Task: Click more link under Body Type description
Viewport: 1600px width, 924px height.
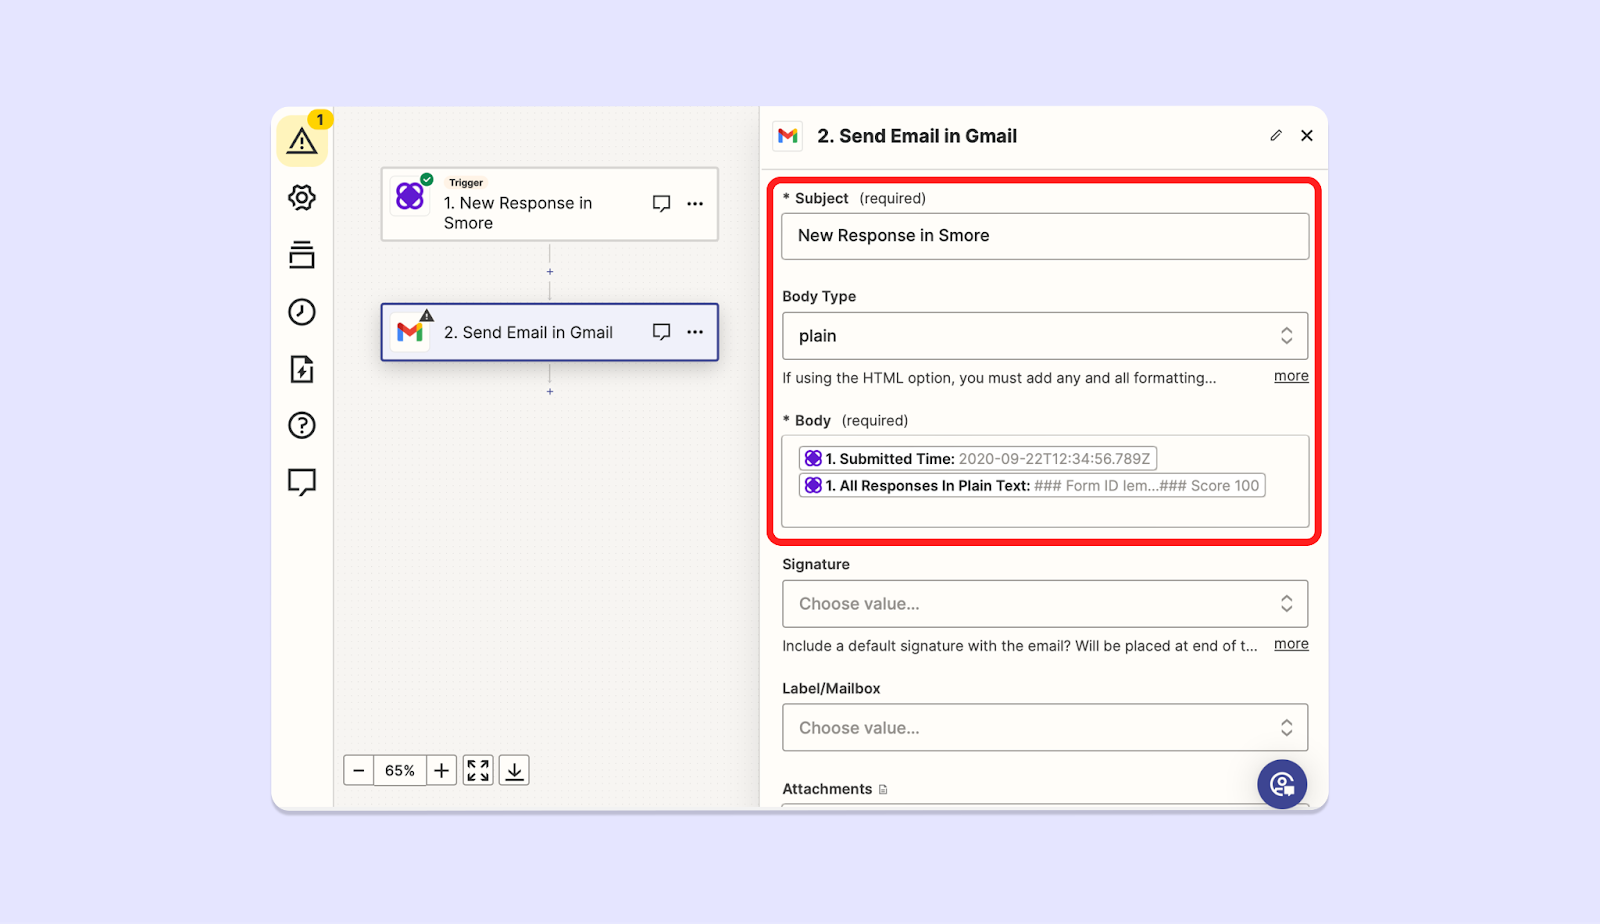Action: coord(1291,376)
